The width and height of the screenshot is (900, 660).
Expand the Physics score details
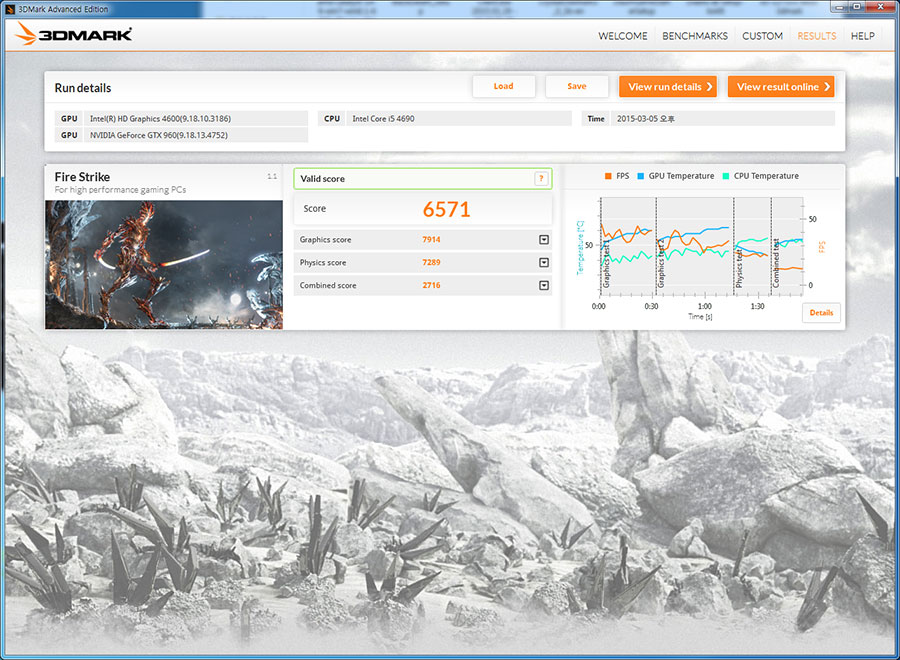pos(544,262)
